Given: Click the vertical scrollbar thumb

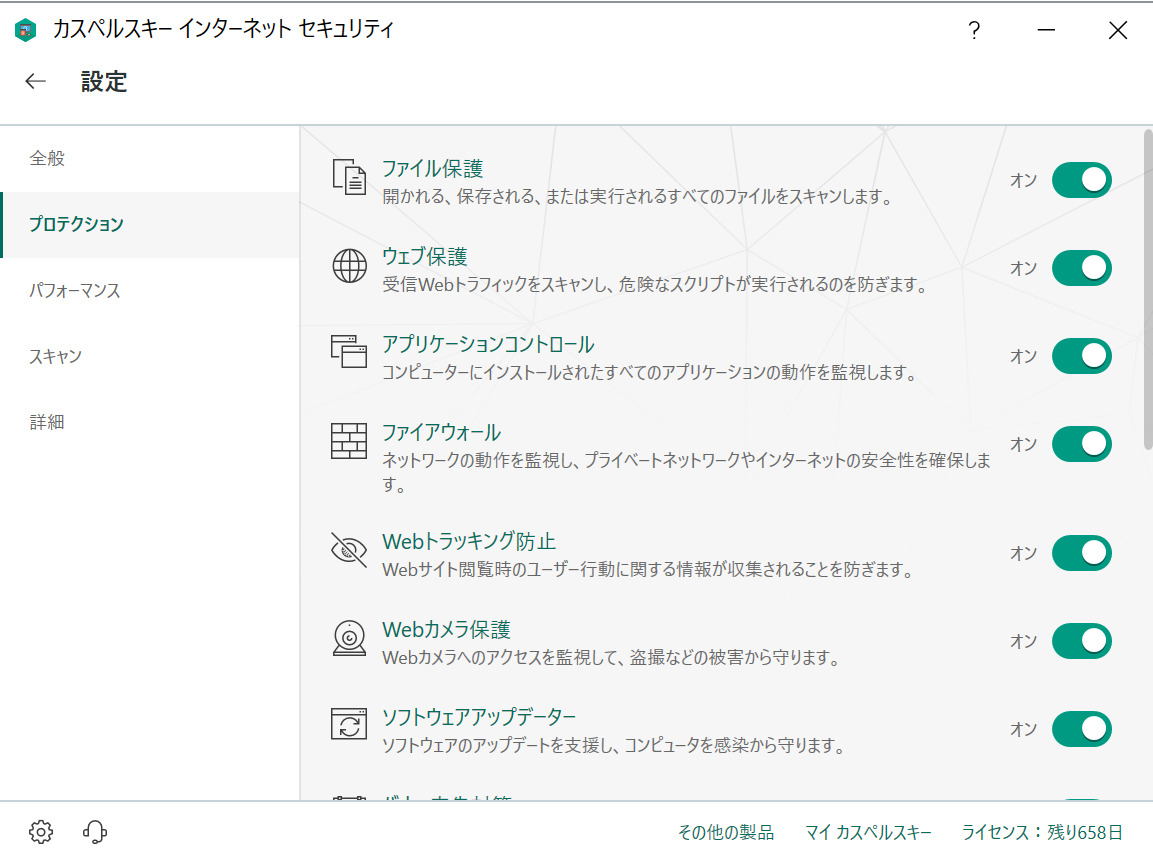Looking at the screenshot, I should pos(1148,289).
